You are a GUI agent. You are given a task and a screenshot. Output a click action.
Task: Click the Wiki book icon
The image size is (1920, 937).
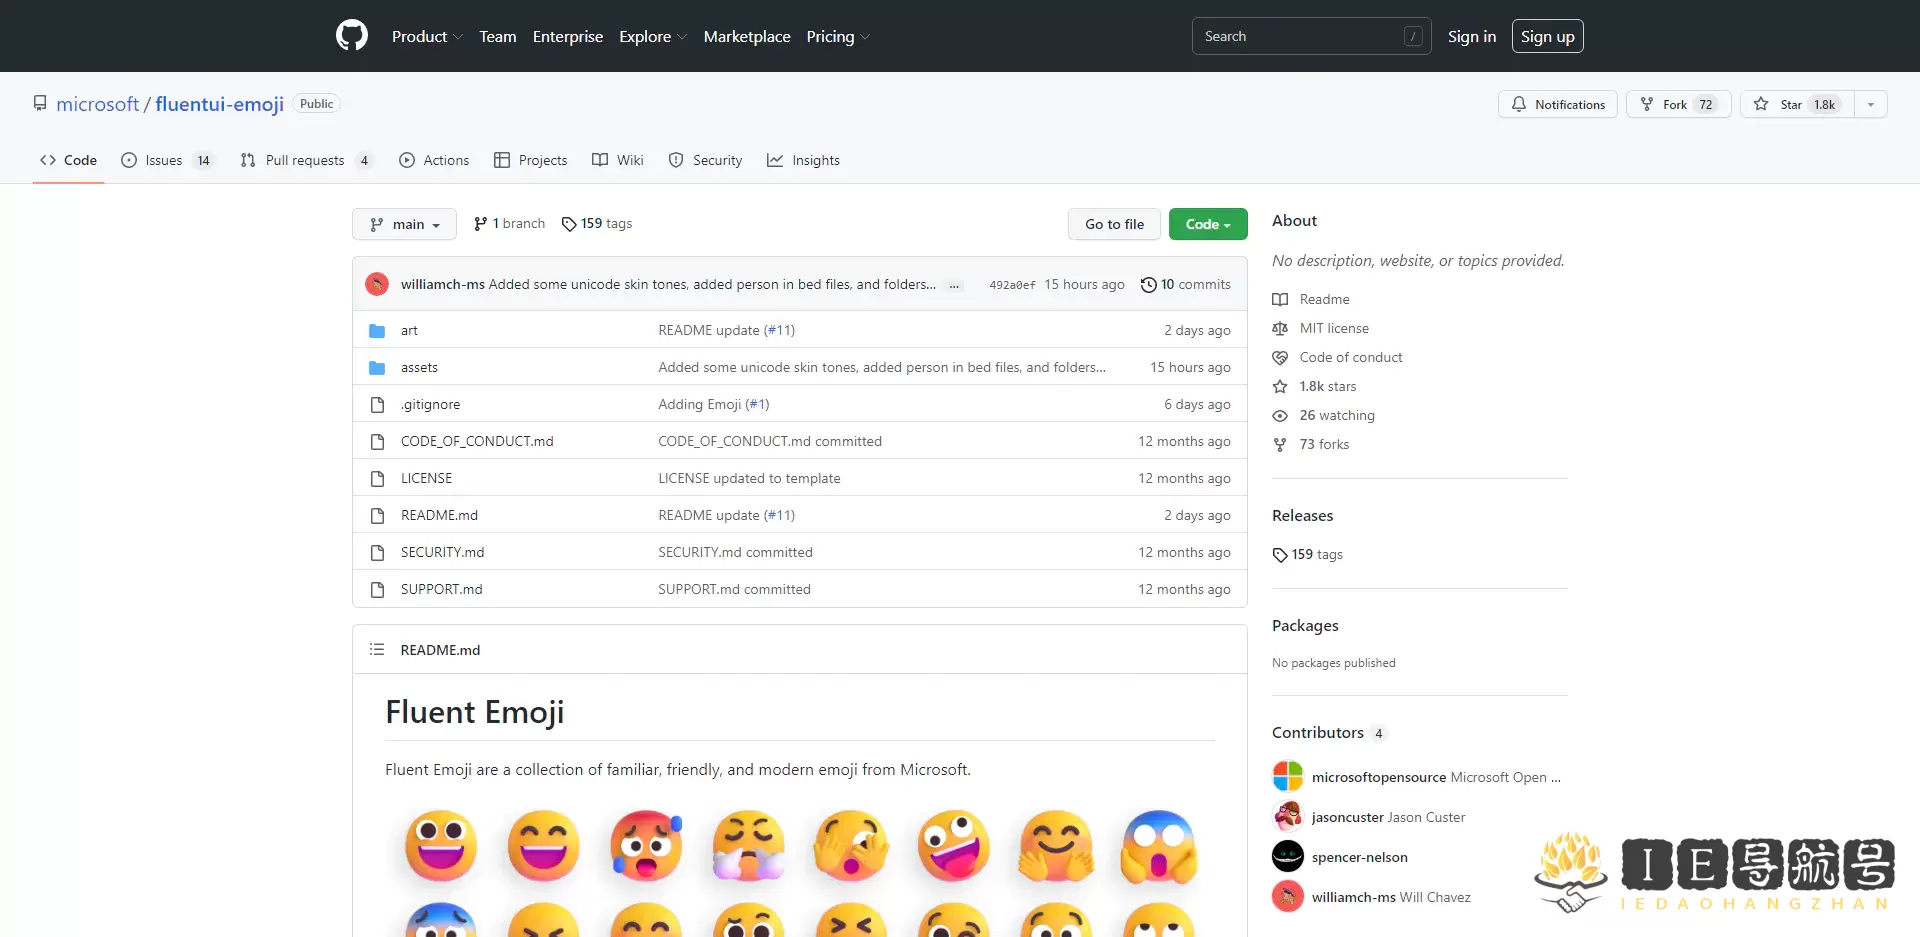[600, 160]
